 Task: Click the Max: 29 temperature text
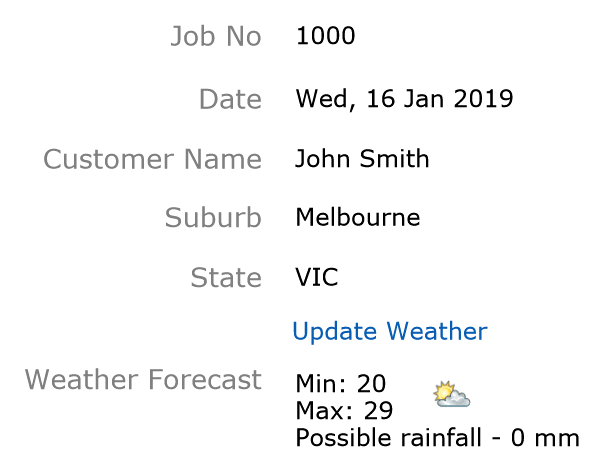[x=344, y=410]
